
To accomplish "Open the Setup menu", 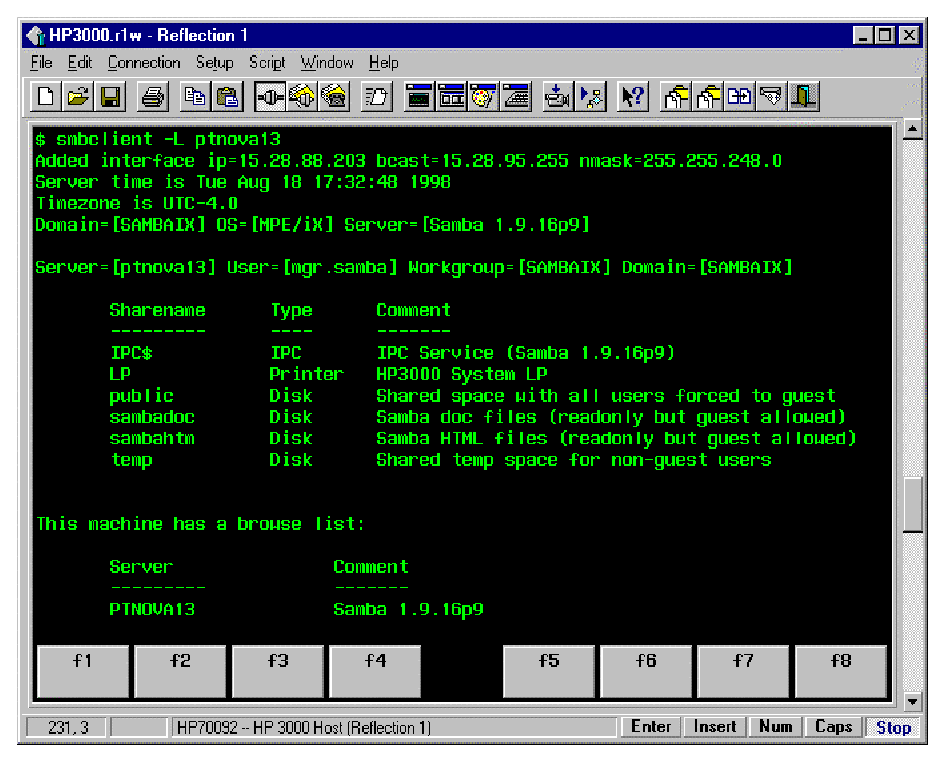I will tap(214, 63).
